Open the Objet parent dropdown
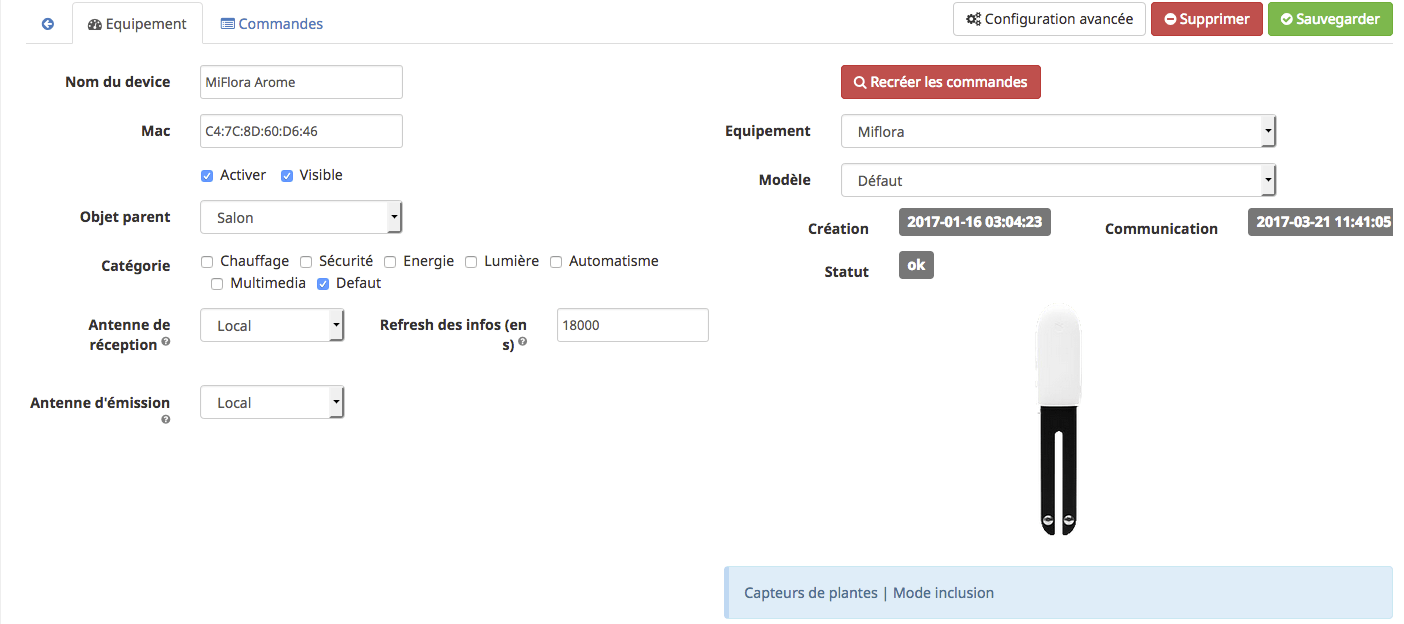1404x624 pixels. pos(301,217)
